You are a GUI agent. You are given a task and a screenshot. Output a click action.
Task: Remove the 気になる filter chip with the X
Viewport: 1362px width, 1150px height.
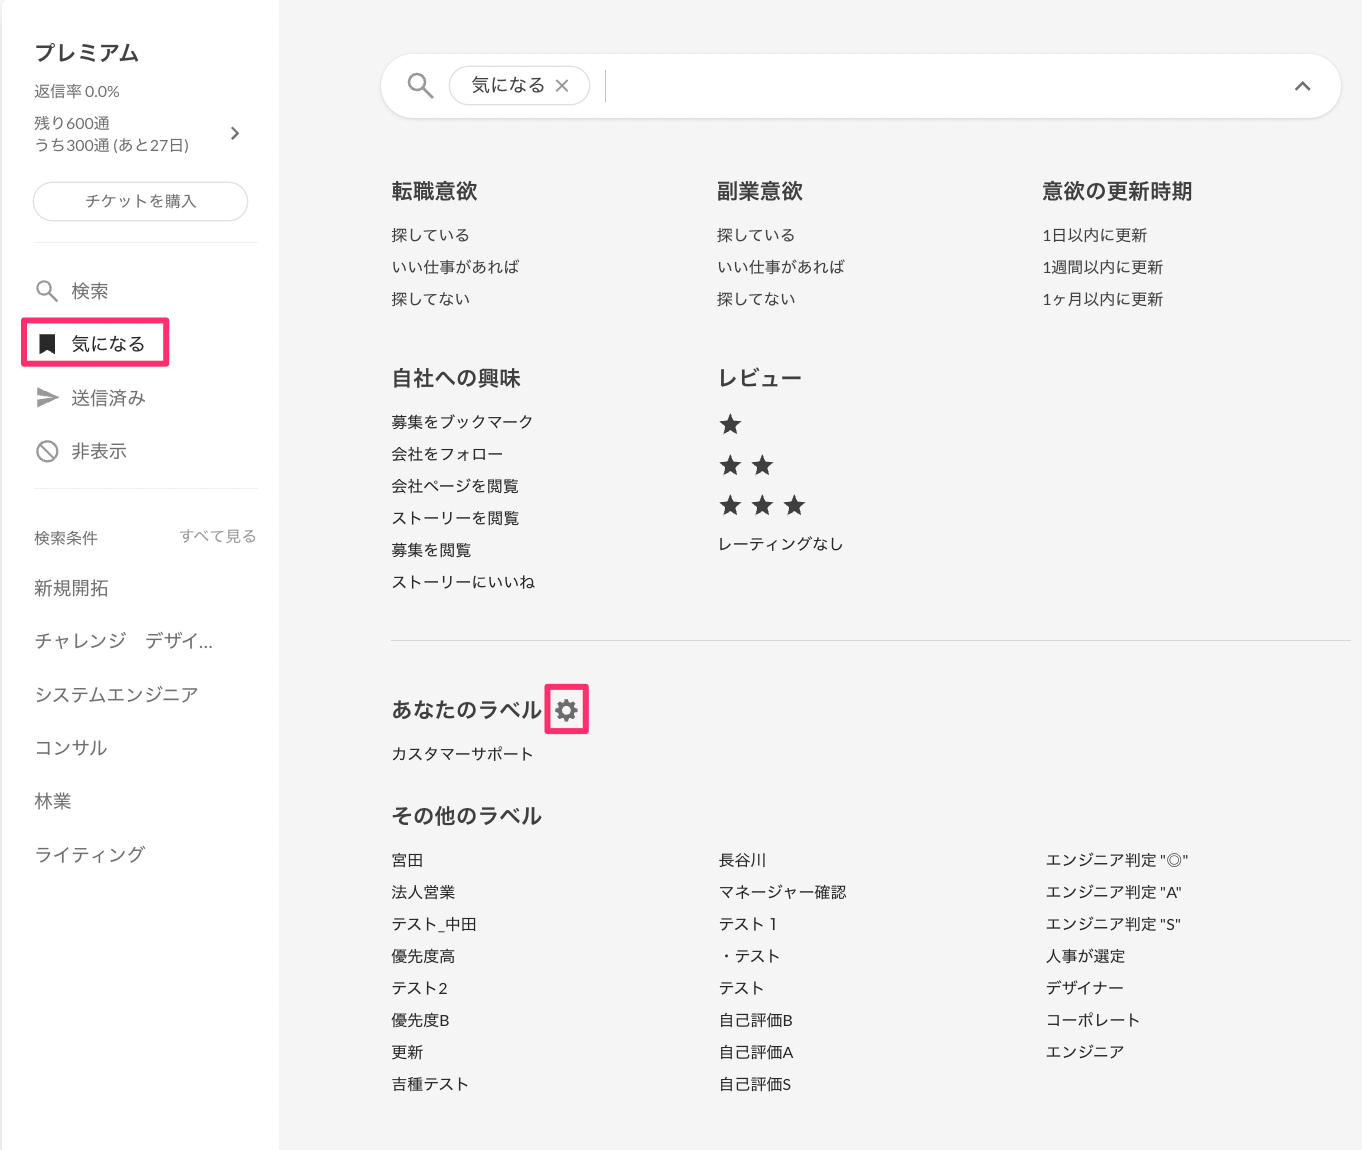click(561, 85)
